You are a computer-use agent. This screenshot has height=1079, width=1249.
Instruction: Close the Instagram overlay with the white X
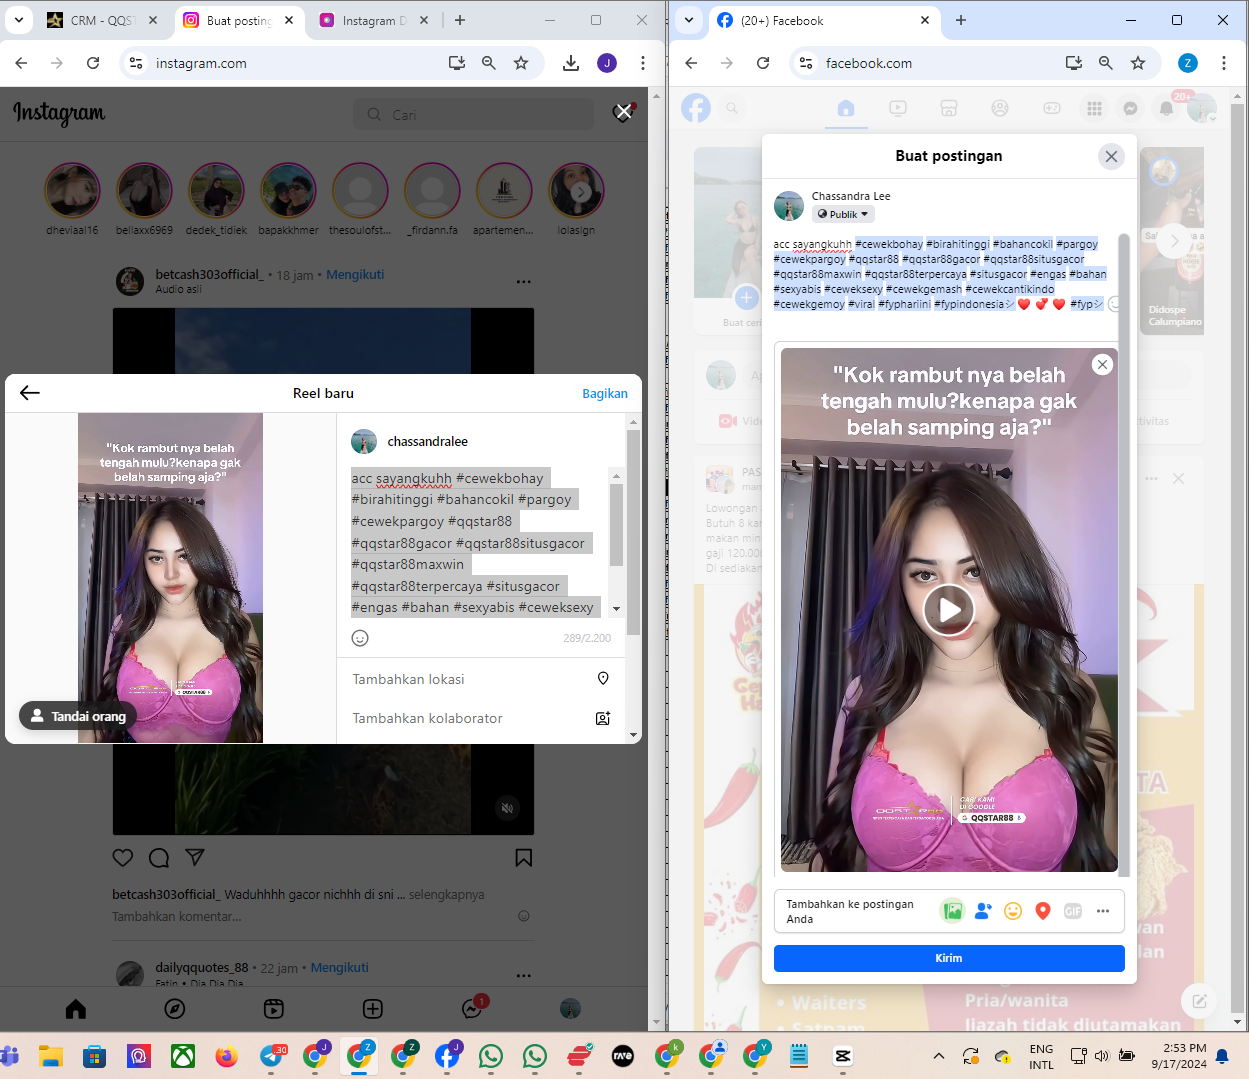(623, 111)
